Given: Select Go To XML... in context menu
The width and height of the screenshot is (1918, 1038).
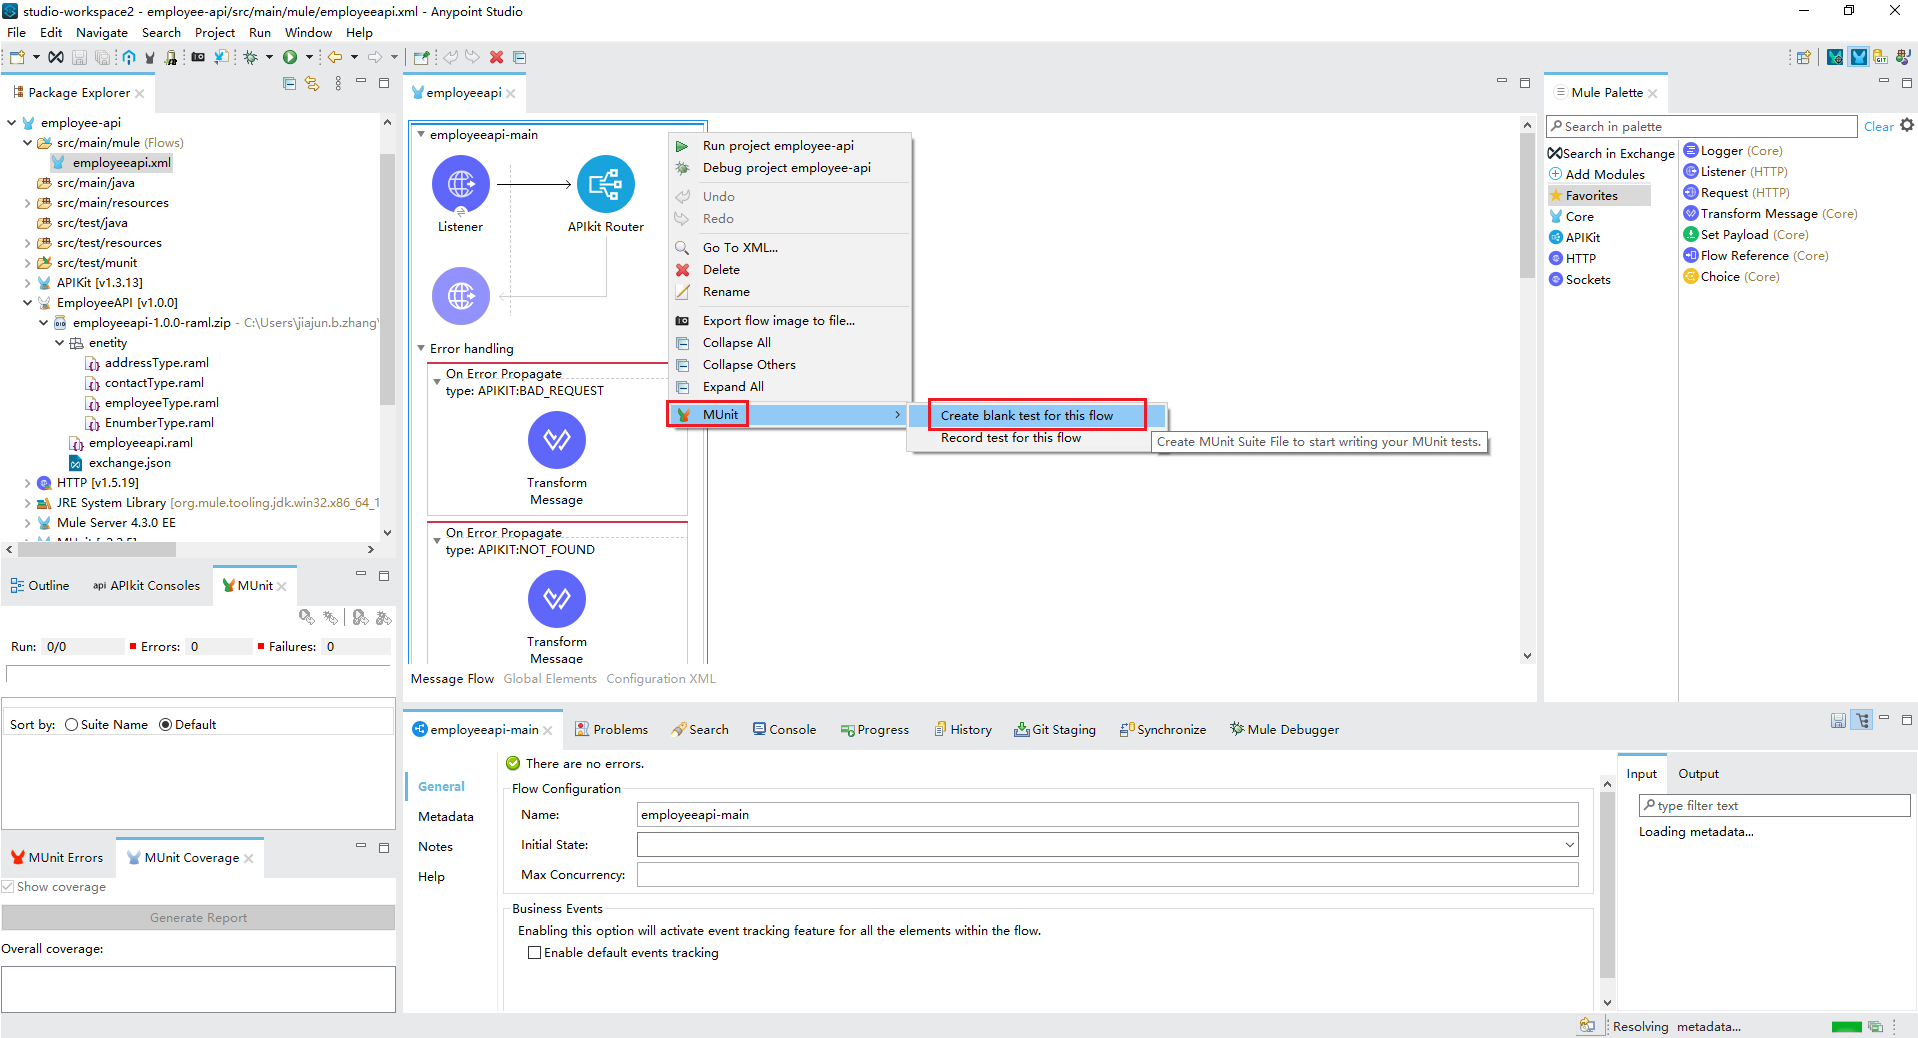Looking at the screenshot, I should click(x=740, y=248).
